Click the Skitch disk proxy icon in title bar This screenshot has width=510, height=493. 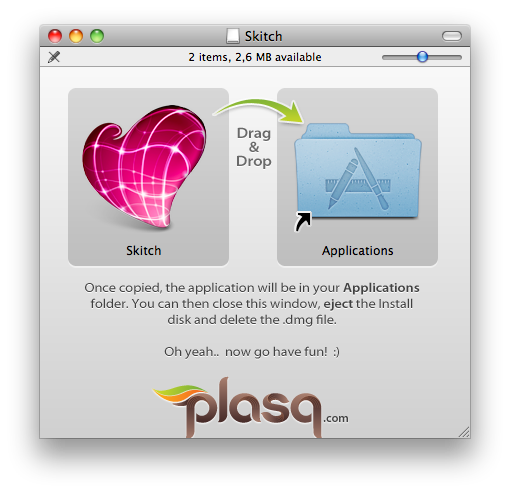(x=233, y=36)
